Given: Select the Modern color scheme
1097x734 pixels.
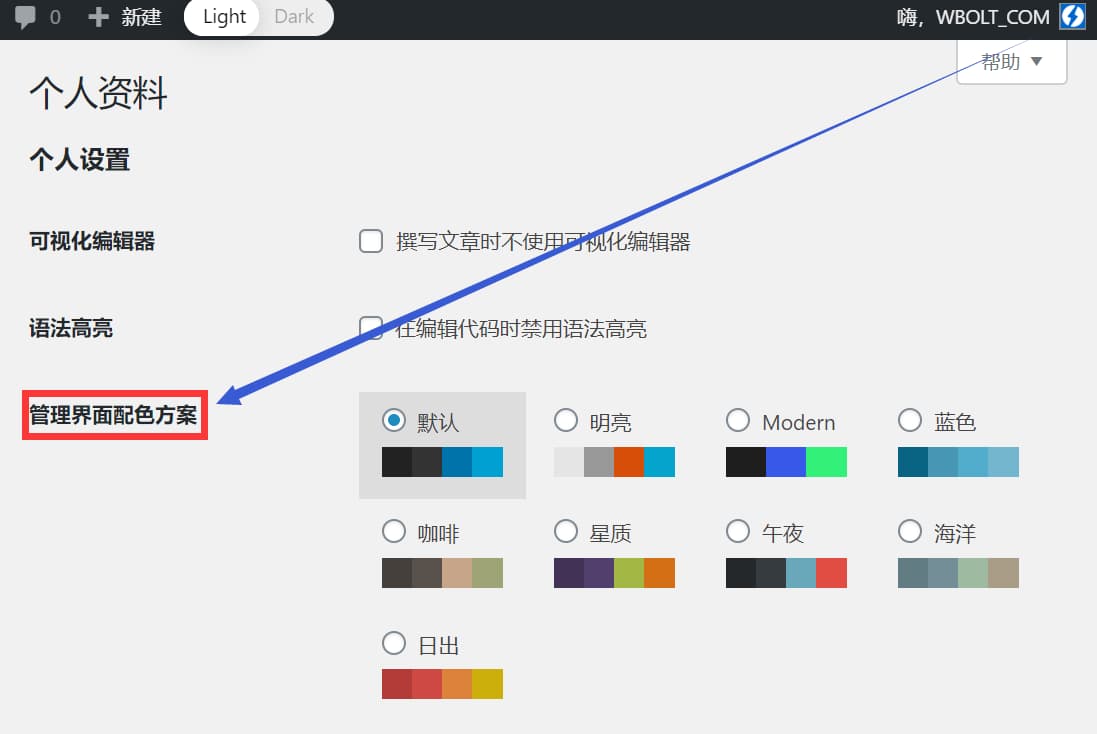Looking at the screenshot, I should tap(738, 420).
